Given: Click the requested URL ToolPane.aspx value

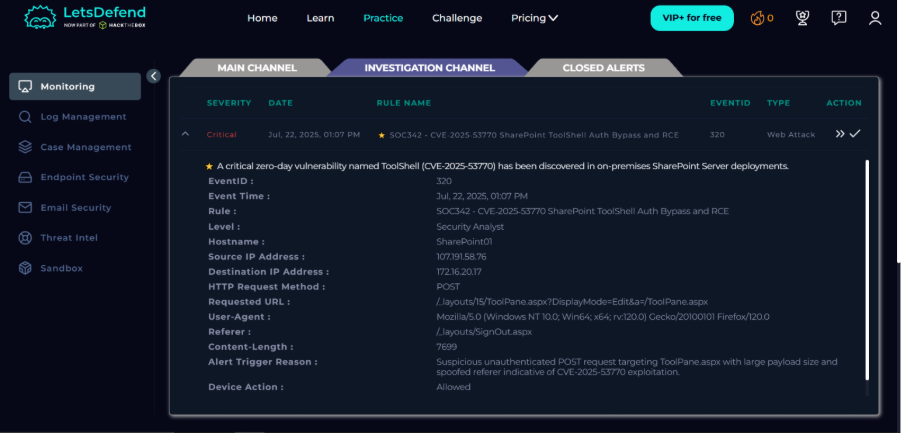Looking at the screenshot, I should 572,301.
